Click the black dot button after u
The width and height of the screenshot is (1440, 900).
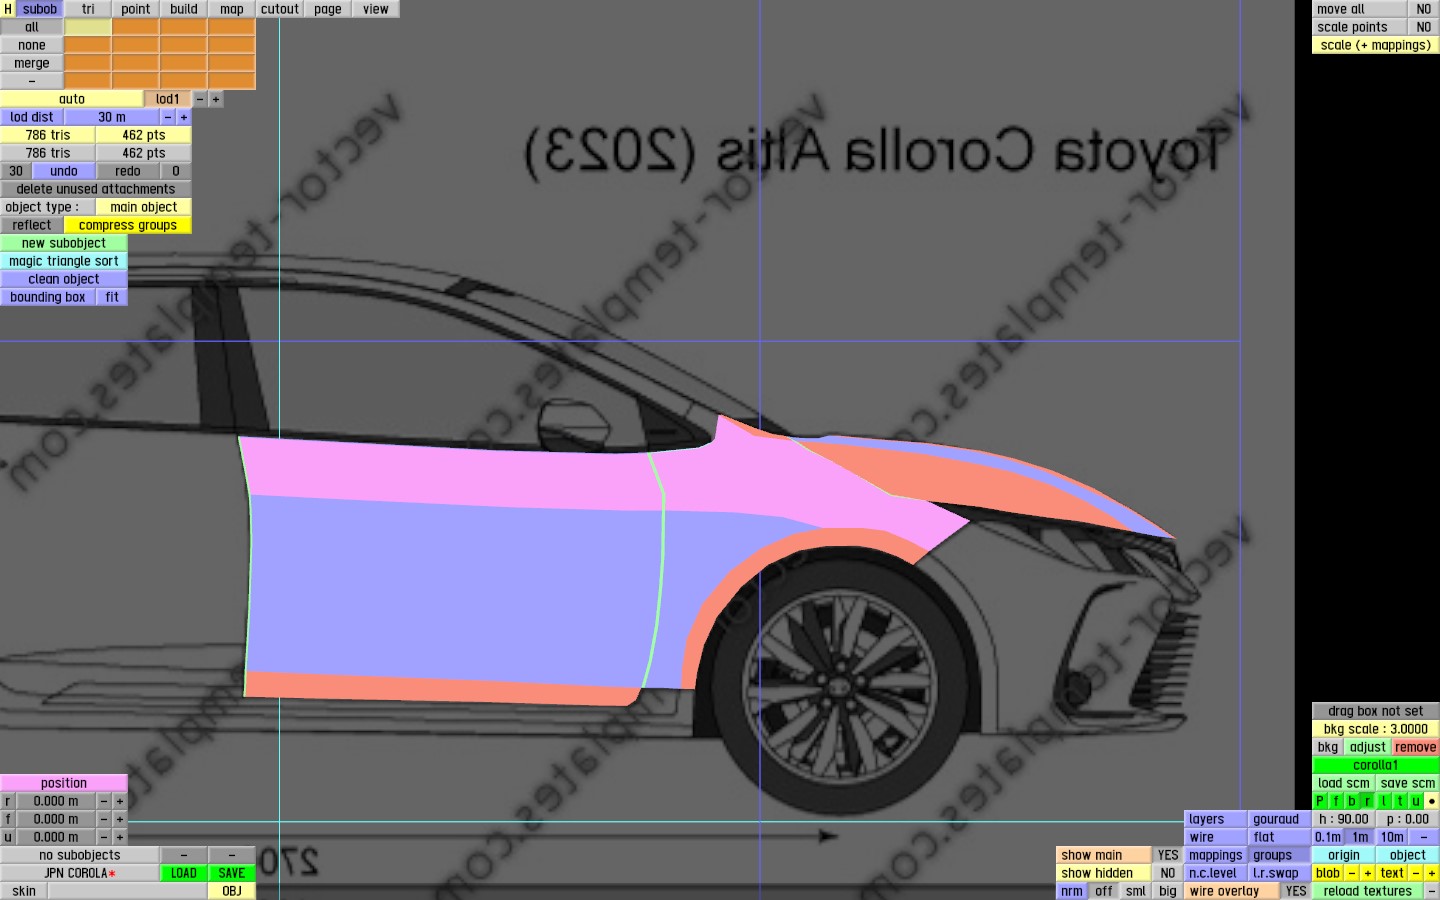point(1432,801)
